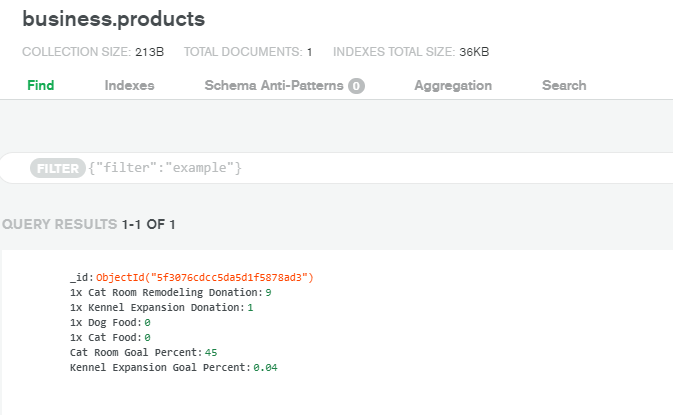Click the Kennel Expansion Goal Percent value 0.04

(265, 368)
